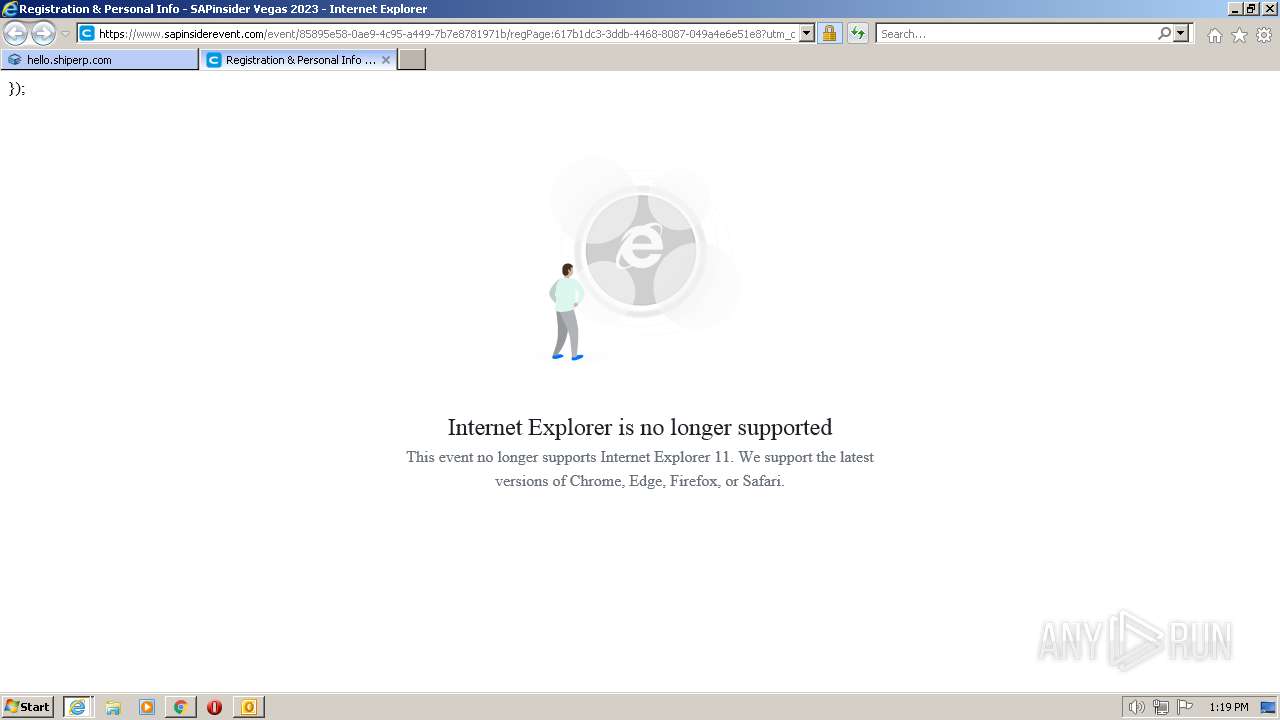Open the Tools gear menu
Viewport: 1280px width, 720px height.
point(1264,35)
